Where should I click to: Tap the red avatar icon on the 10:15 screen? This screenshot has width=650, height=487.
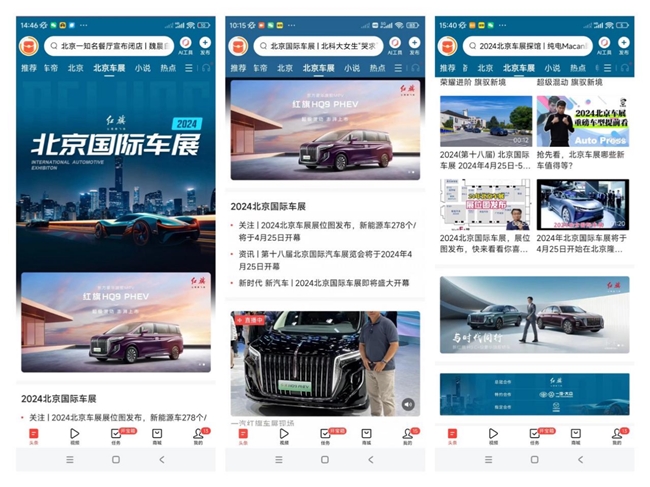pos(238,46)
